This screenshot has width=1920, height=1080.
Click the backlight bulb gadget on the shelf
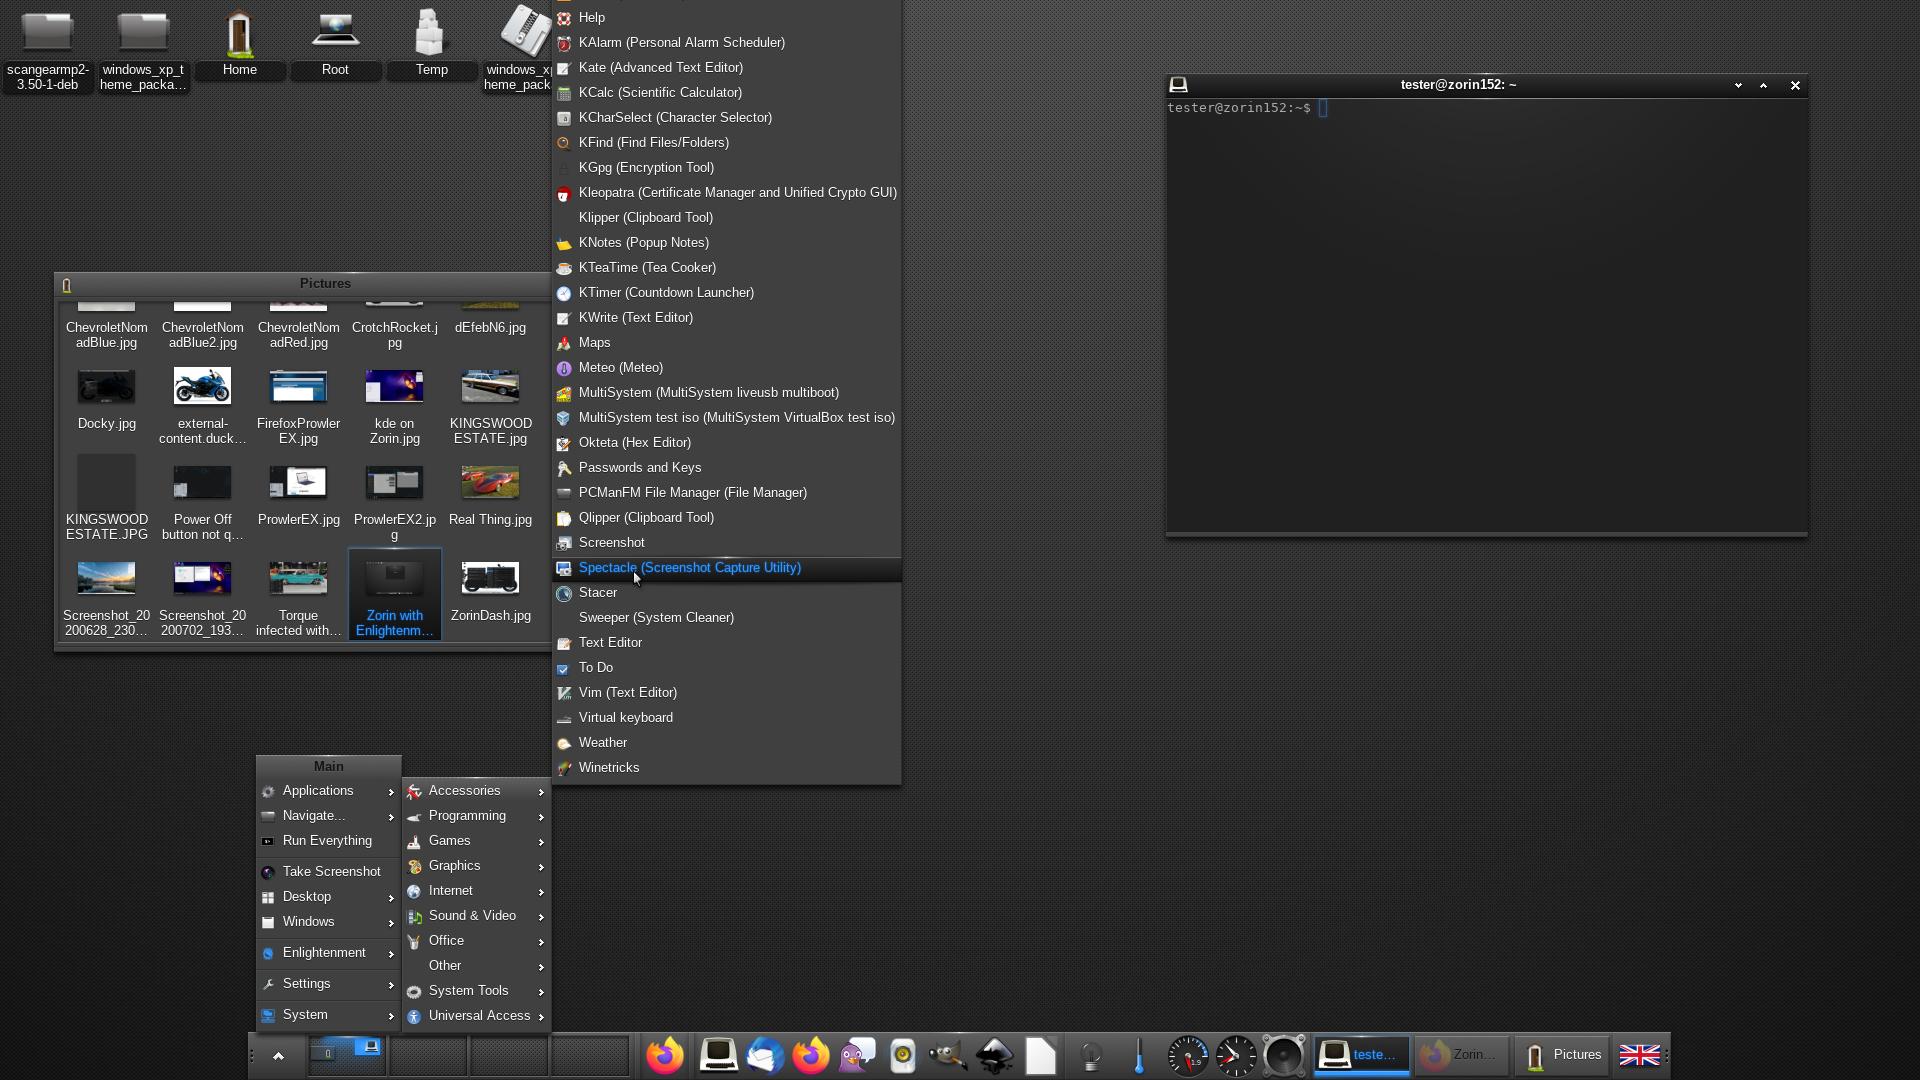click(1091, 1056)
